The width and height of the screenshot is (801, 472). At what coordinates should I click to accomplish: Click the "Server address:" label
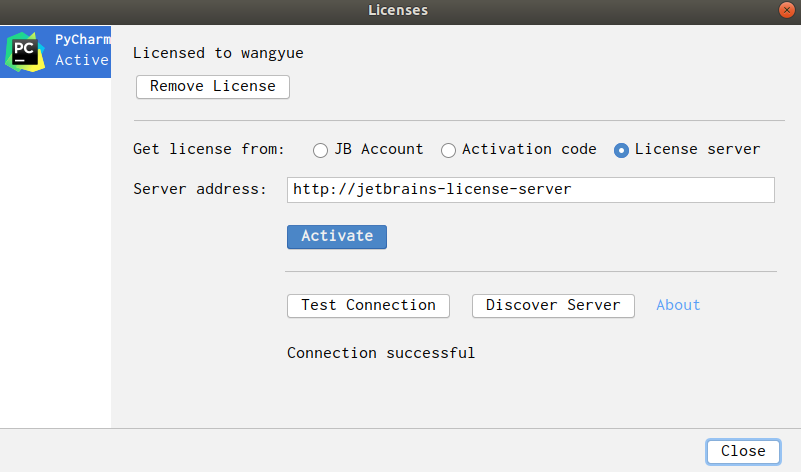click(200, 189)
